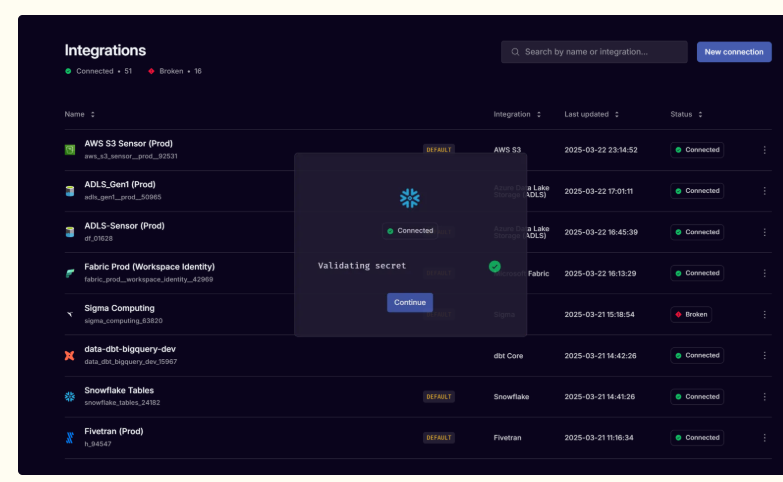Sort the table by the Status column
The image size is (783, 482).
(x=686, y=114)
